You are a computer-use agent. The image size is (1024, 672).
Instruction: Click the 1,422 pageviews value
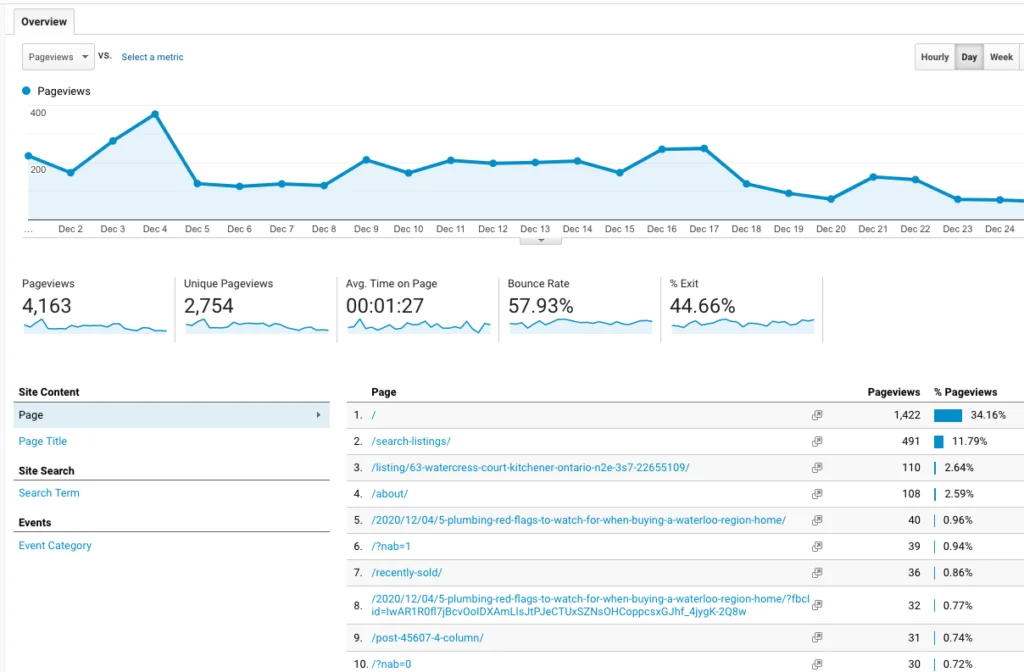[907, 415]
